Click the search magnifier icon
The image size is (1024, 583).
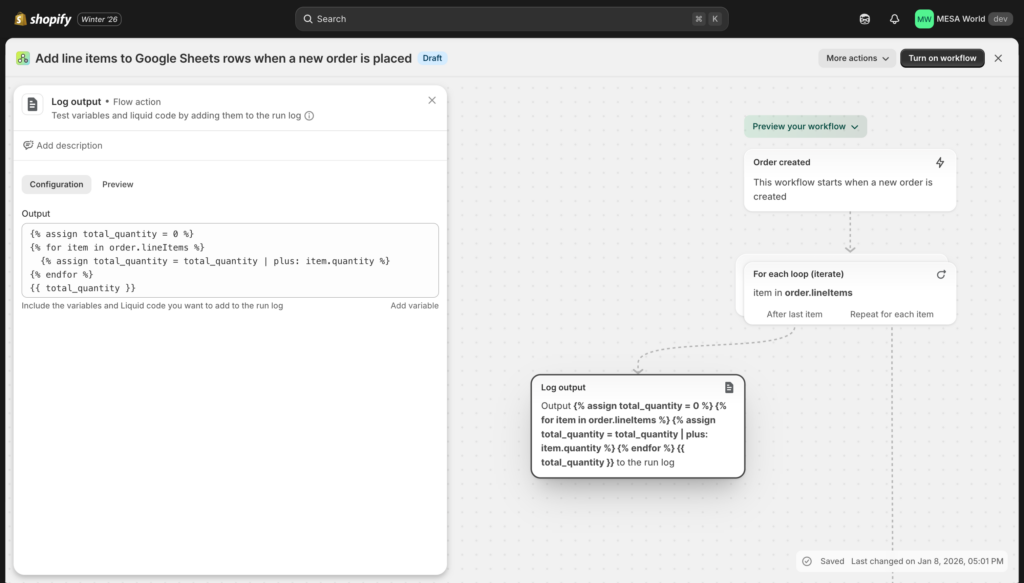coord(308,19)
